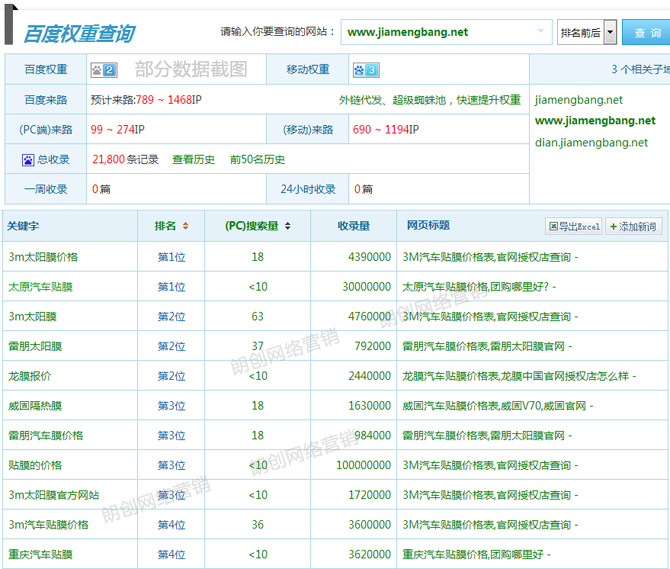Click keyword 3m太阳膜官方网站
The image size is (670, 569).
pos(54,495)
